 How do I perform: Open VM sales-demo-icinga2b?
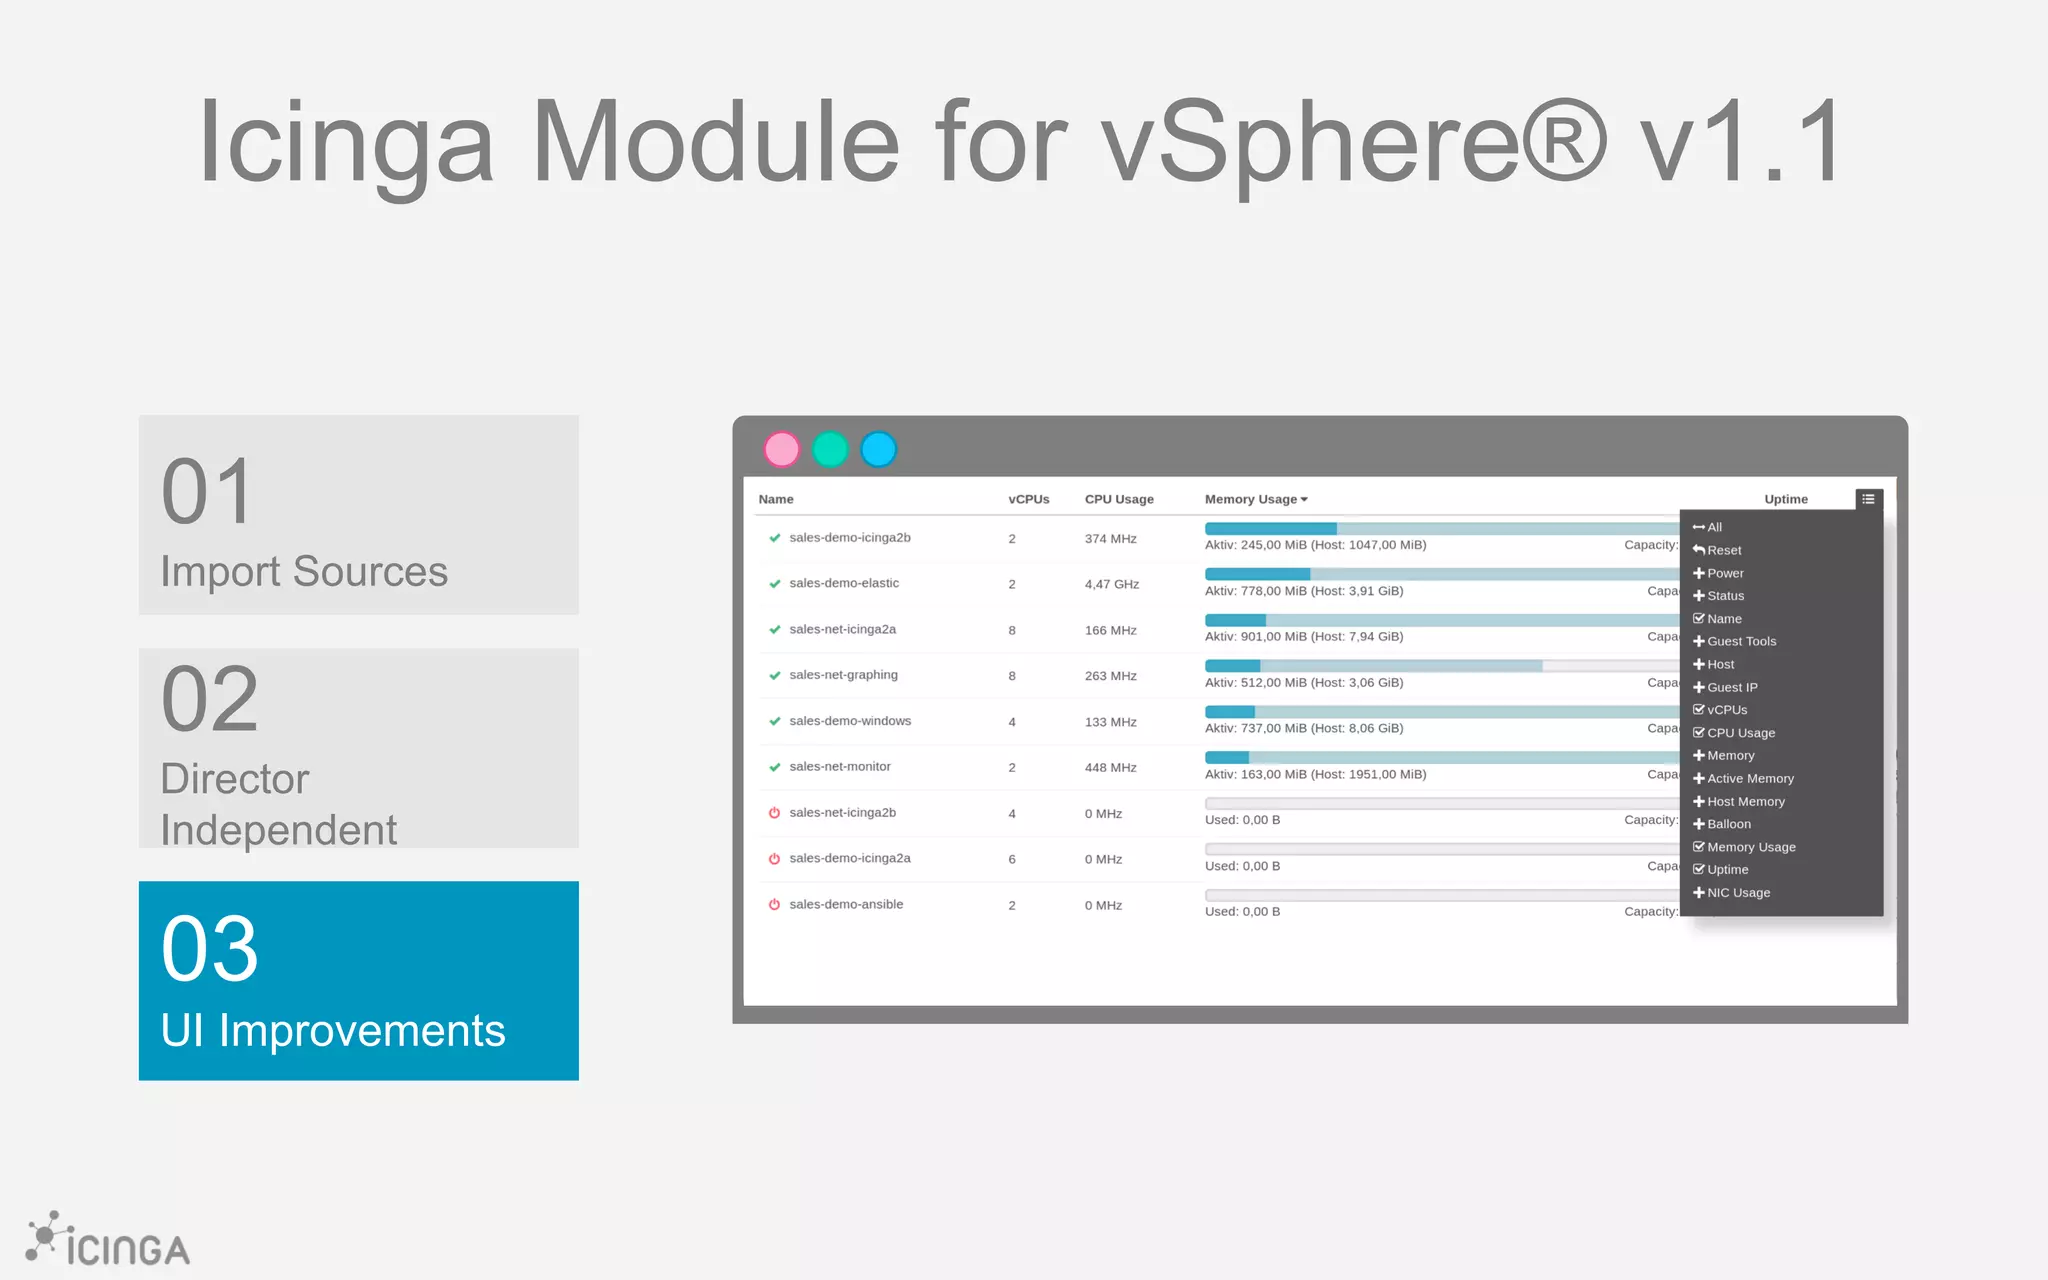pyautogui.click(x=850, y=538)
